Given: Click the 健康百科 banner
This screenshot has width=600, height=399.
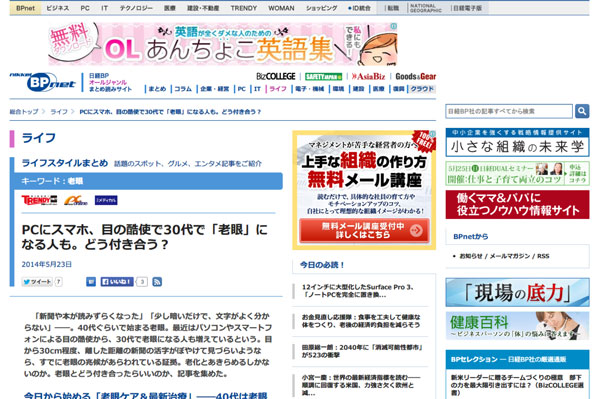Looking at the screenshot, I should (517, 326).
